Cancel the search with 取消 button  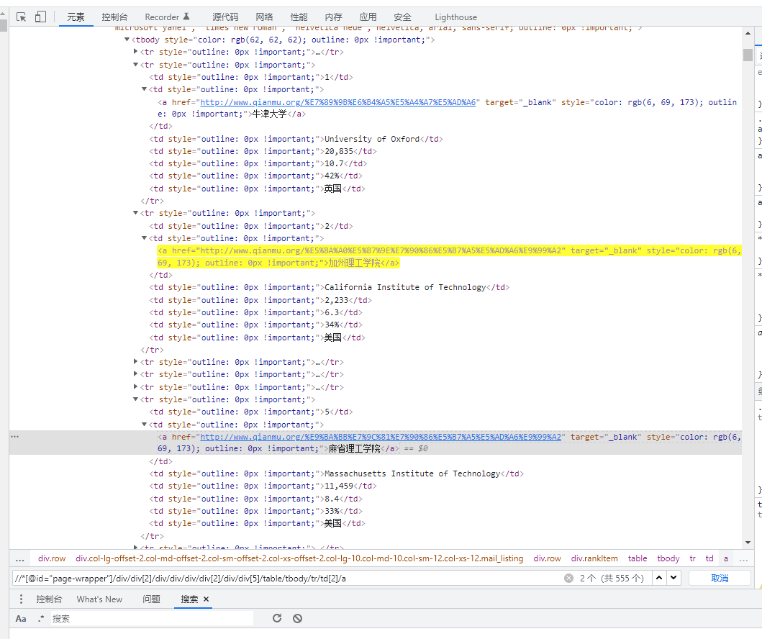tap(719, 578)
